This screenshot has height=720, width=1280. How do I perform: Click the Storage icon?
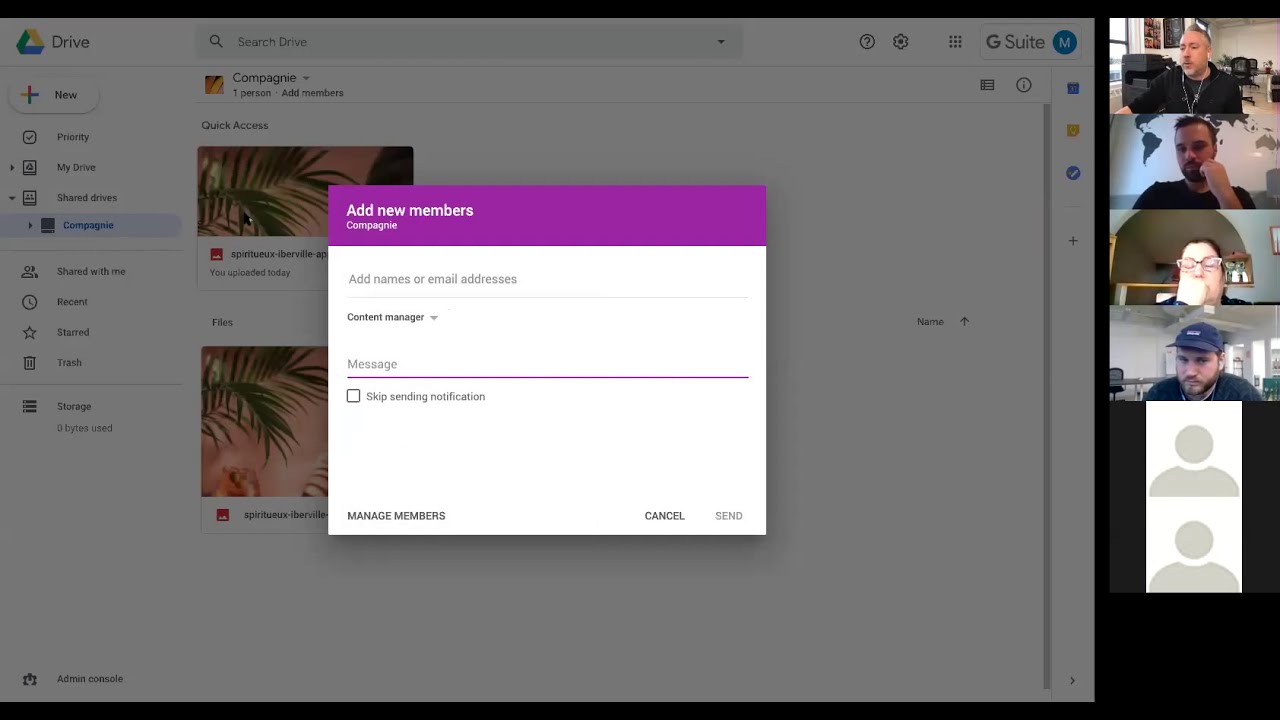tap(29, 406)
